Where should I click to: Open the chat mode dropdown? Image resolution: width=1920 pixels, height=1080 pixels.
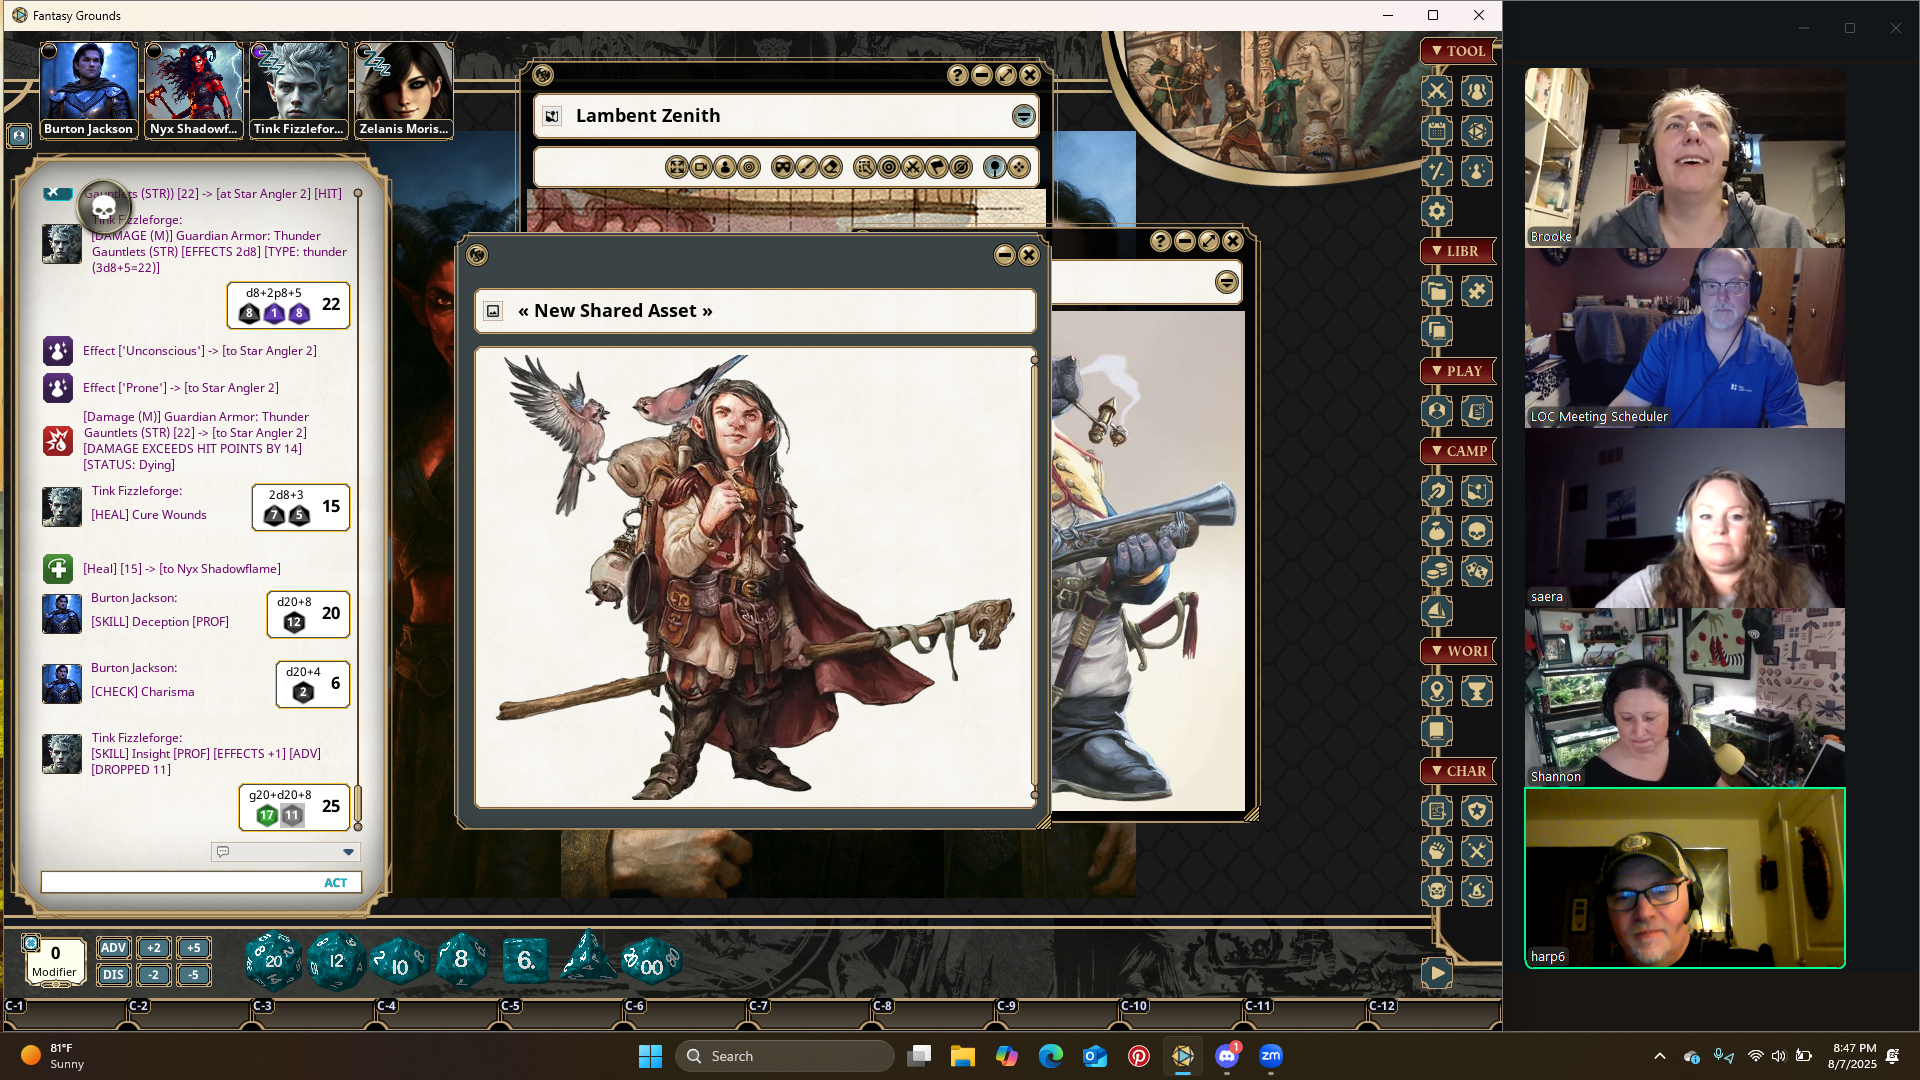(348, 852)
